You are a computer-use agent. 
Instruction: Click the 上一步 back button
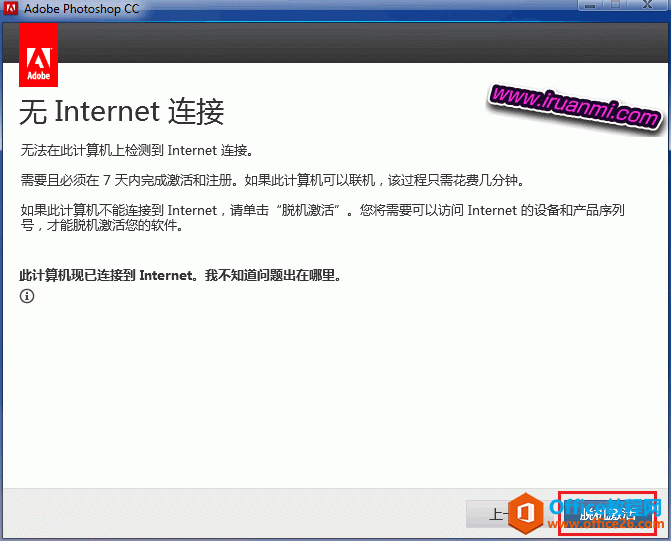(511, 514)
